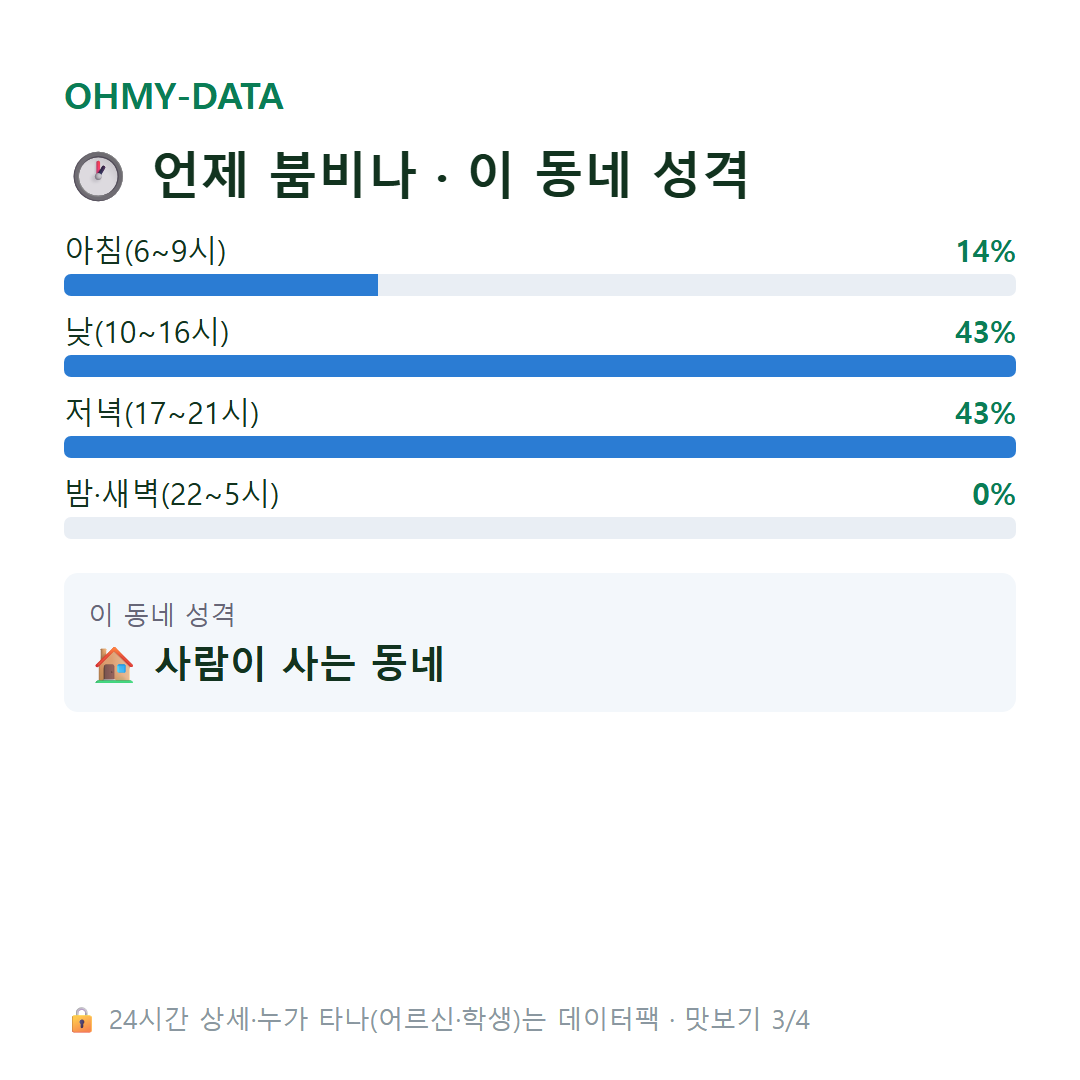Viewport: 1080px width, 1080px height.
Task: Click the 14% value for morning
Action: pyautogui.click(x=986, y=251)
